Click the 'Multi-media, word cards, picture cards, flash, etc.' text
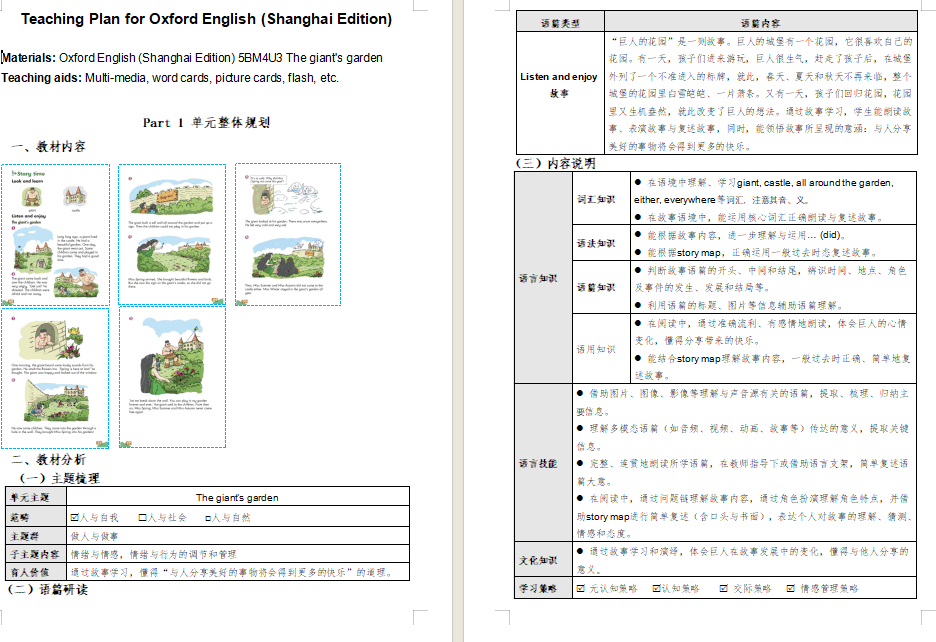 (212, 78)
